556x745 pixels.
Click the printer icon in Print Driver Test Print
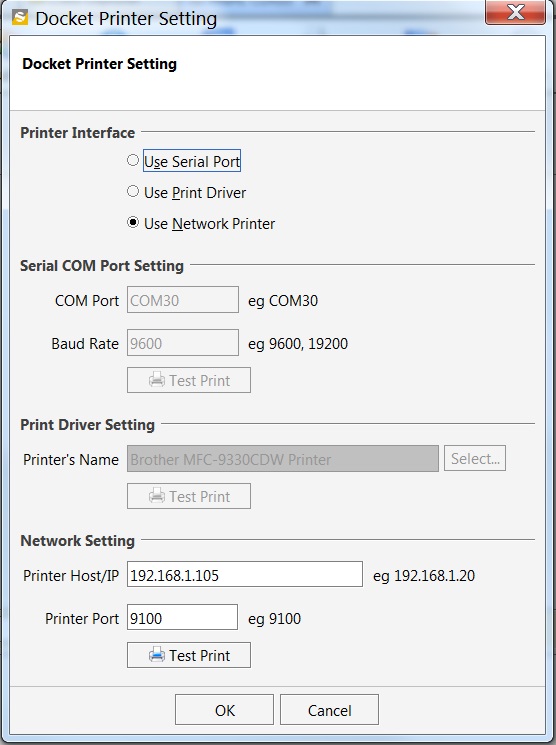tap(157, 496)
